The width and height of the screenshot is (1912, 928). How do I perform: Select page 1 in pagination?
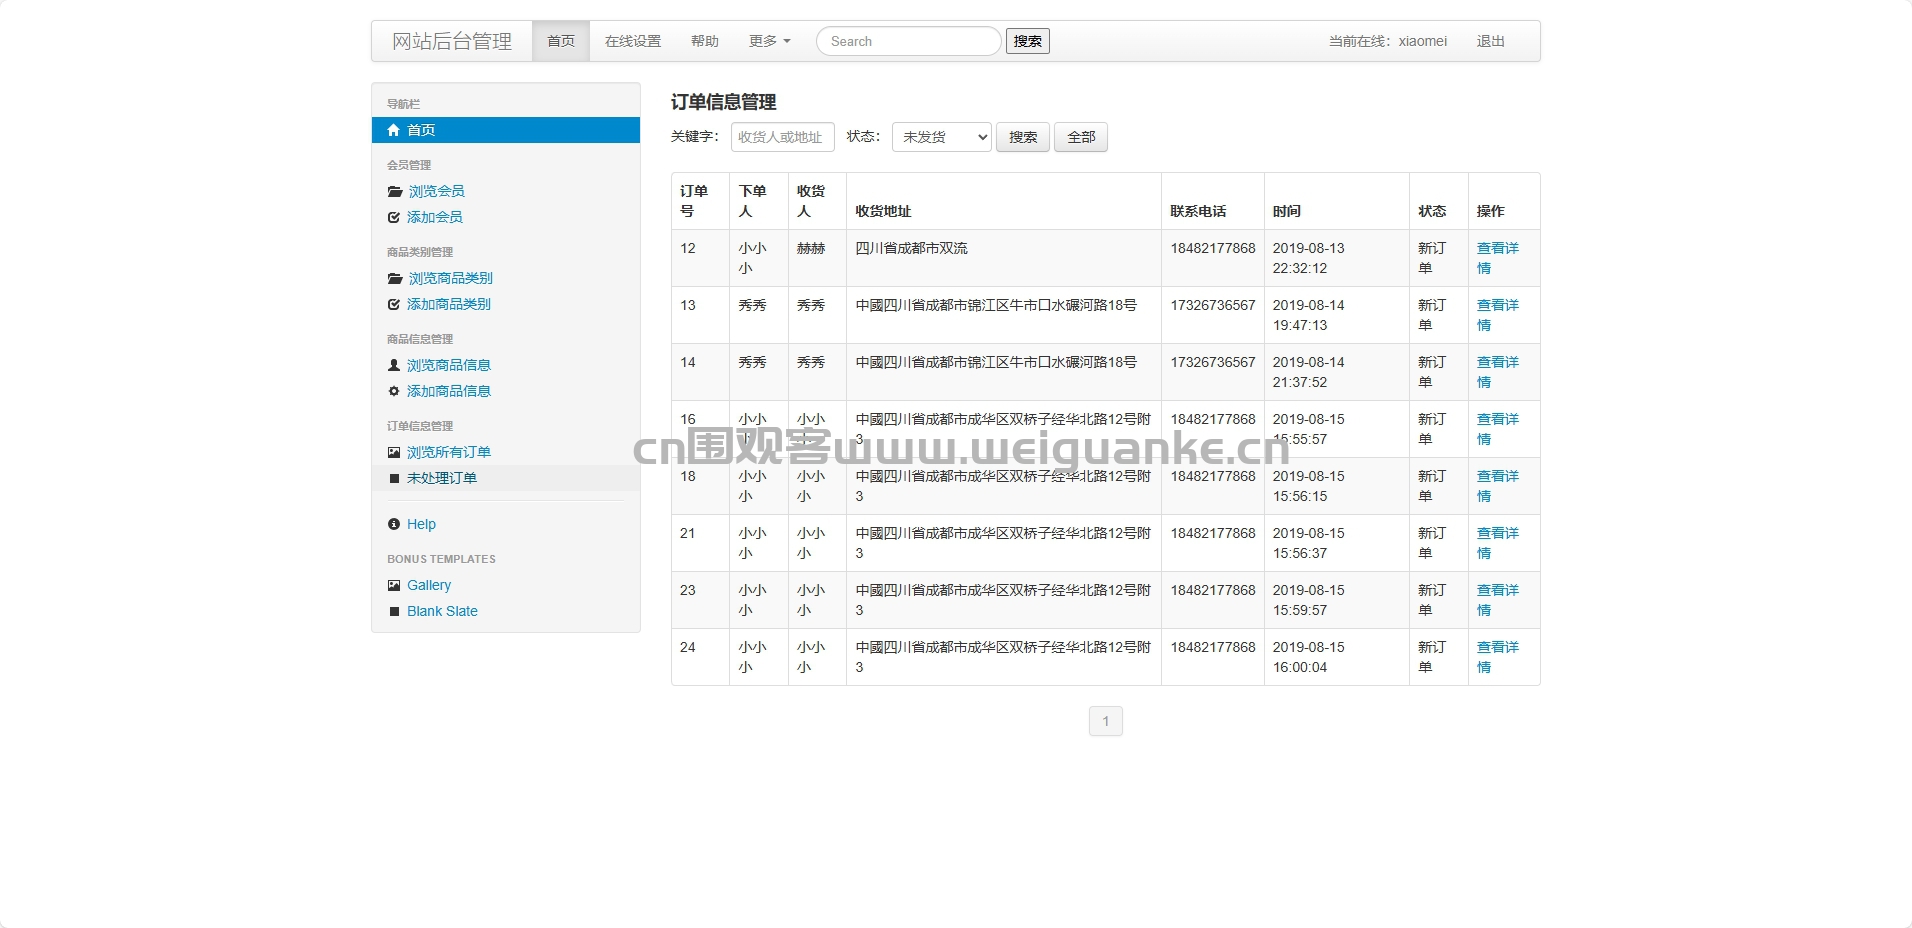(x=1105, y=721)
